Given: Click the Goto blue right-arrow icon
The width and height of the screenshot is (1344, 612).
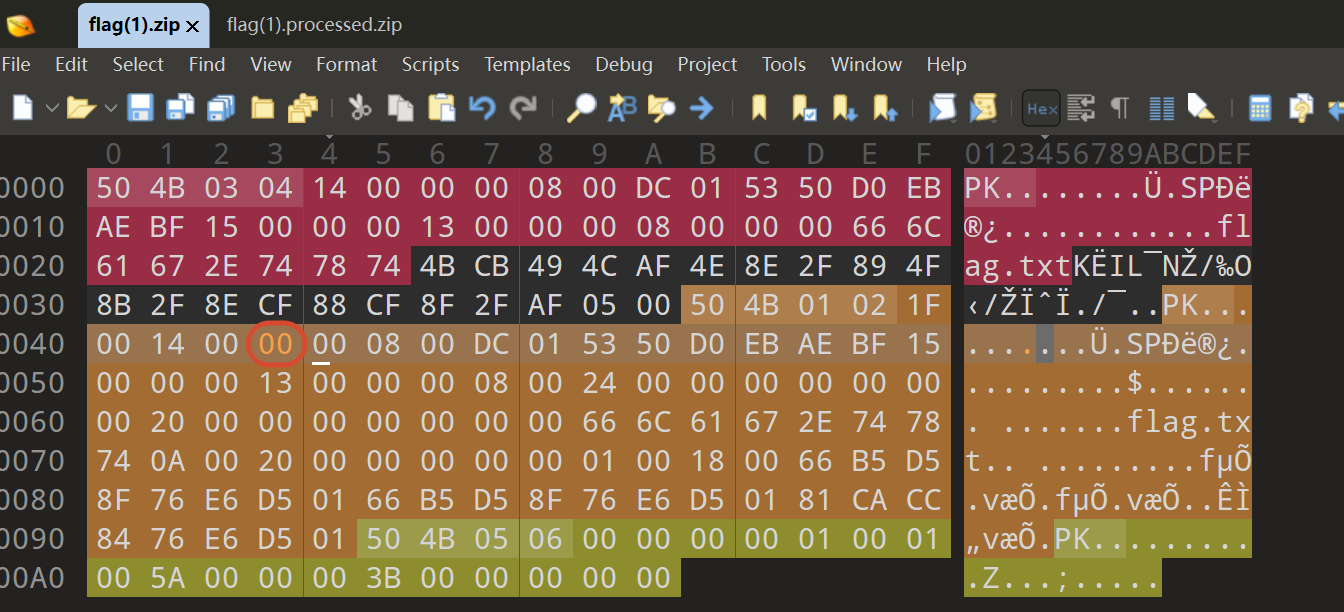Looking at the screenshot, I should pyautogui.click(x=701, y=107).
